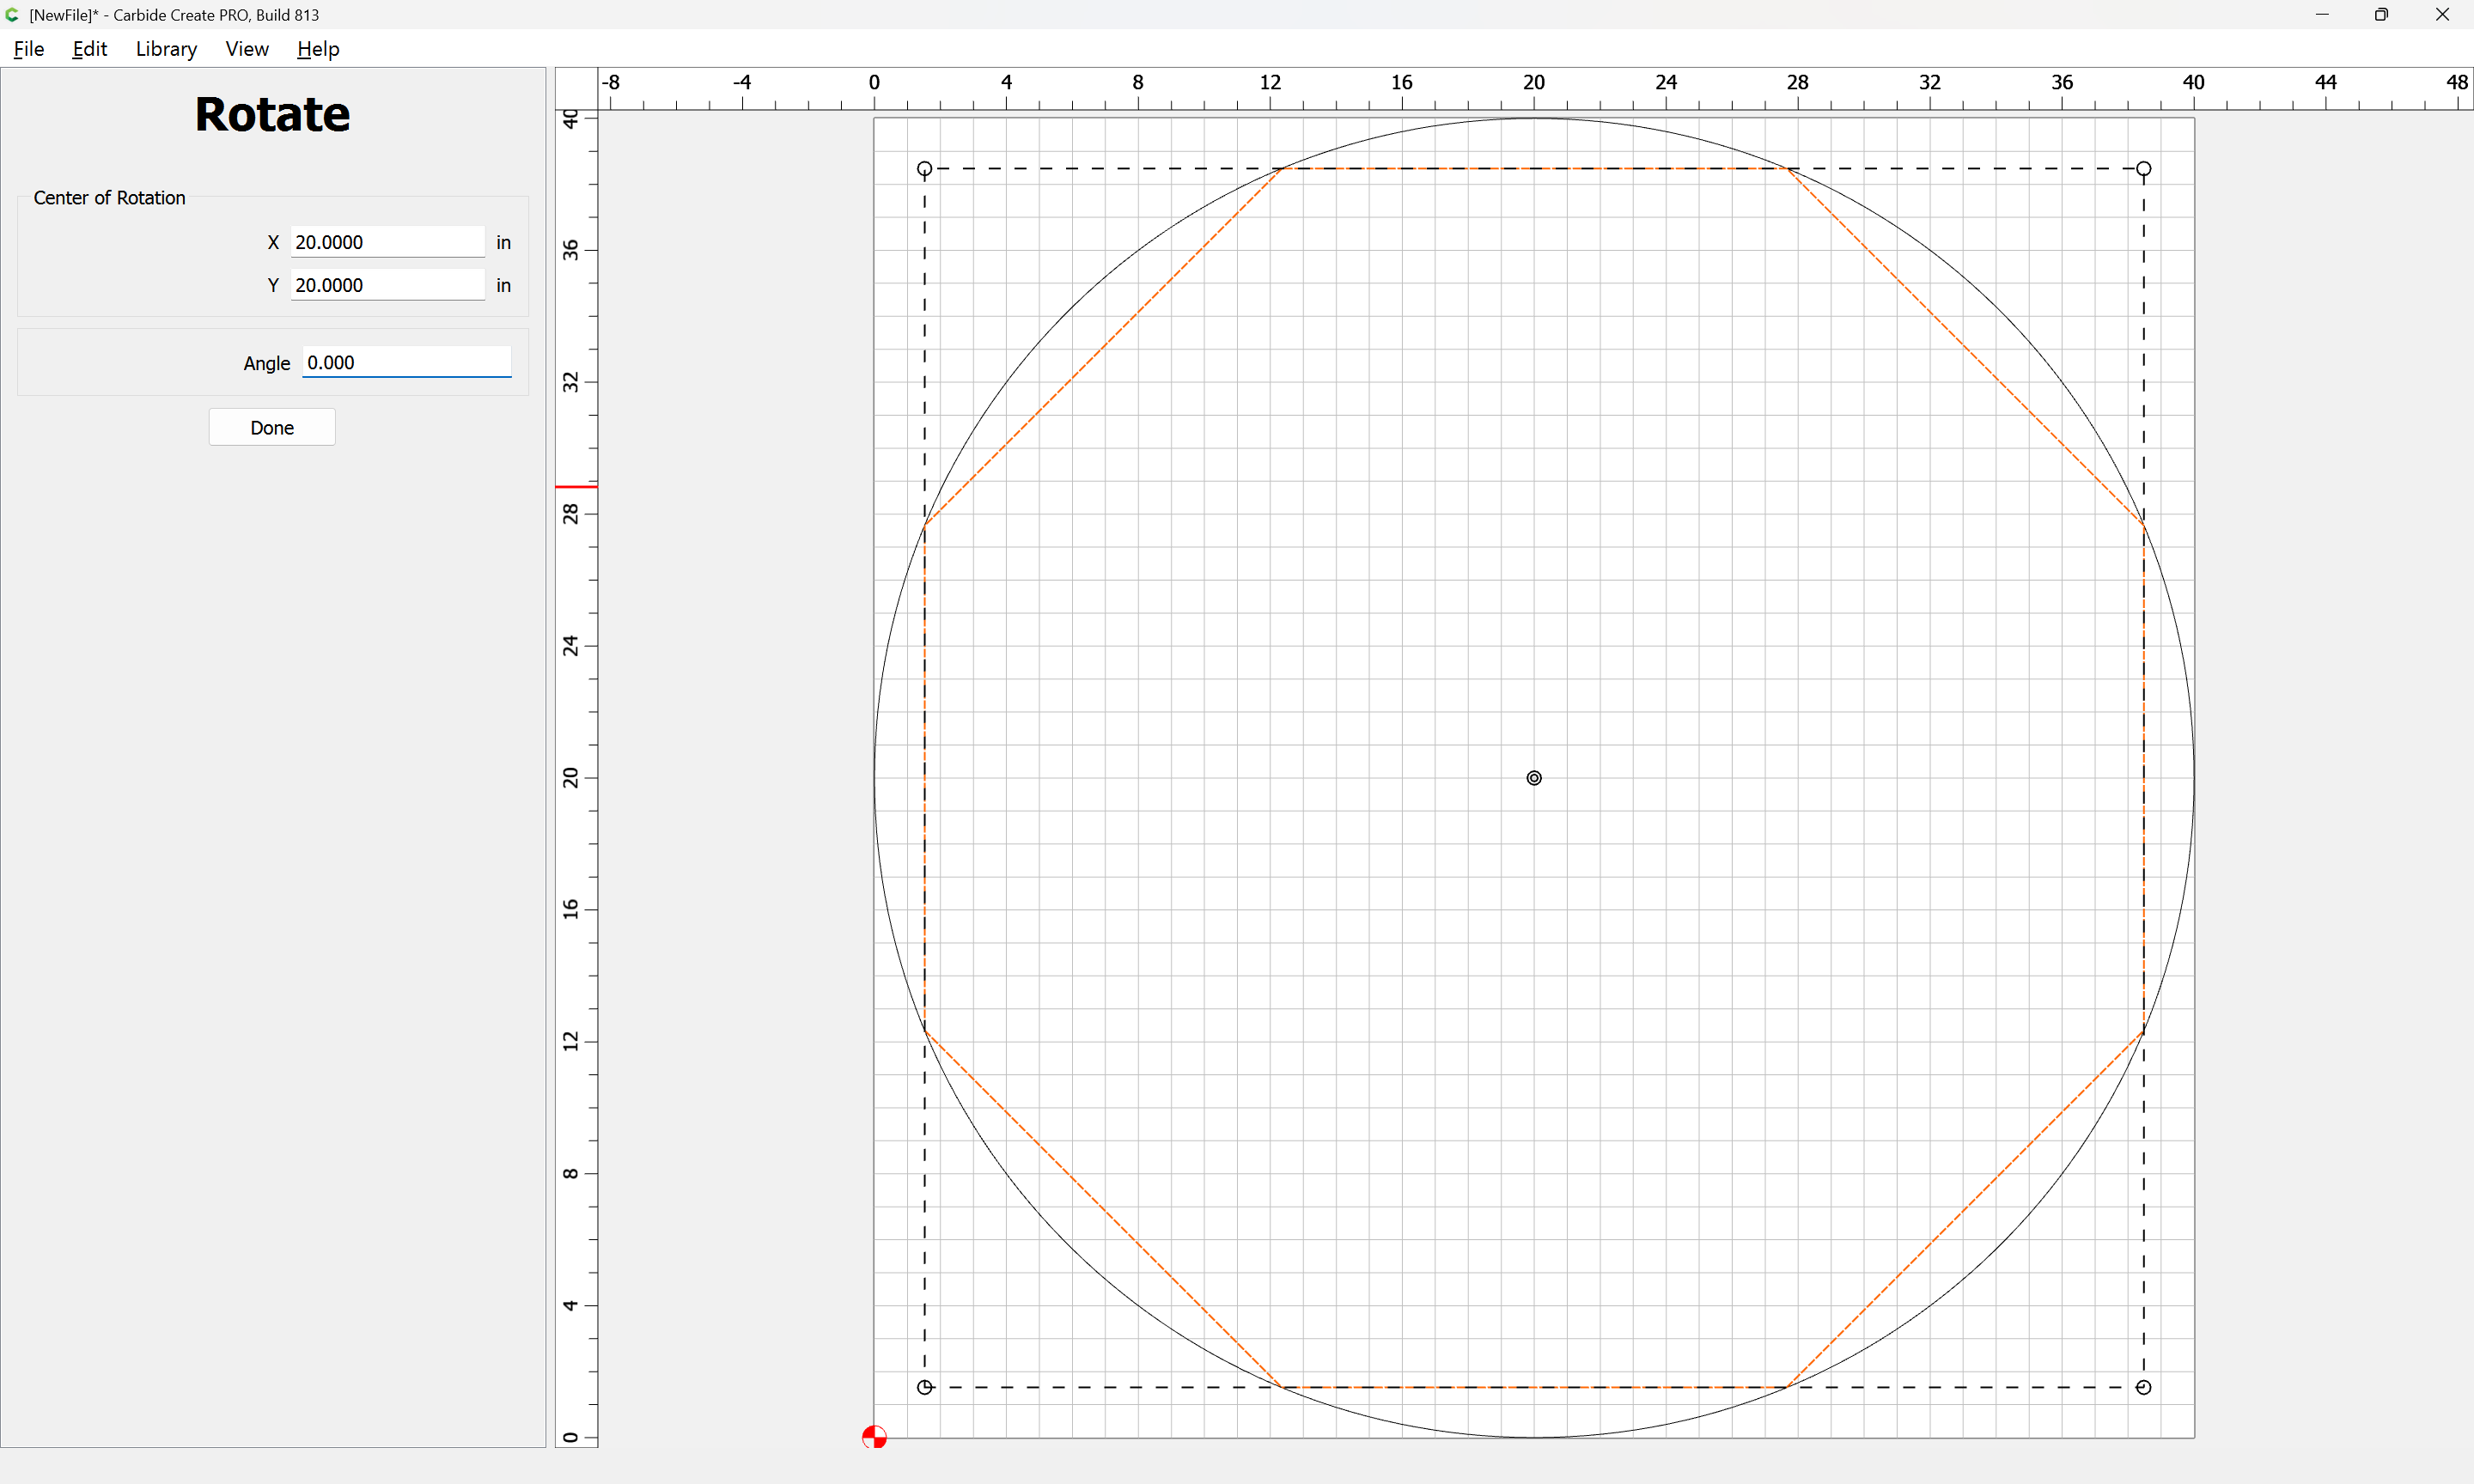Open the File menu
Image resolution: width=2474 pixels, height=1484 pixels.
29,49
